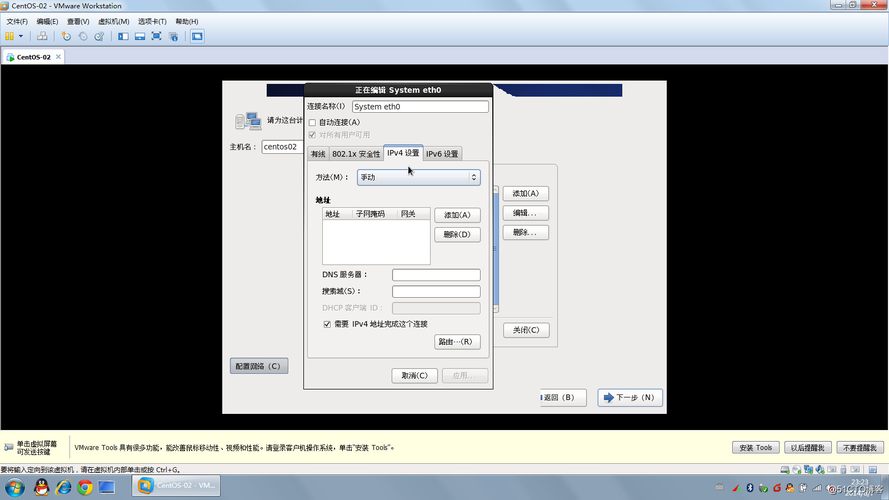Open the 查看(V) menu
Screen dimensions: 889x500
(x=78, y=22)
